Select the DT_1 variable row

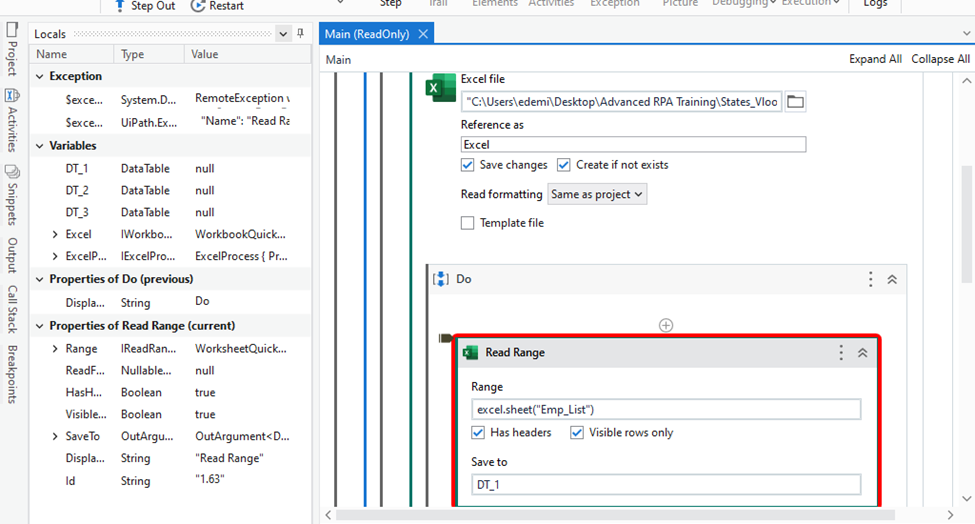(x=171, y=168)
